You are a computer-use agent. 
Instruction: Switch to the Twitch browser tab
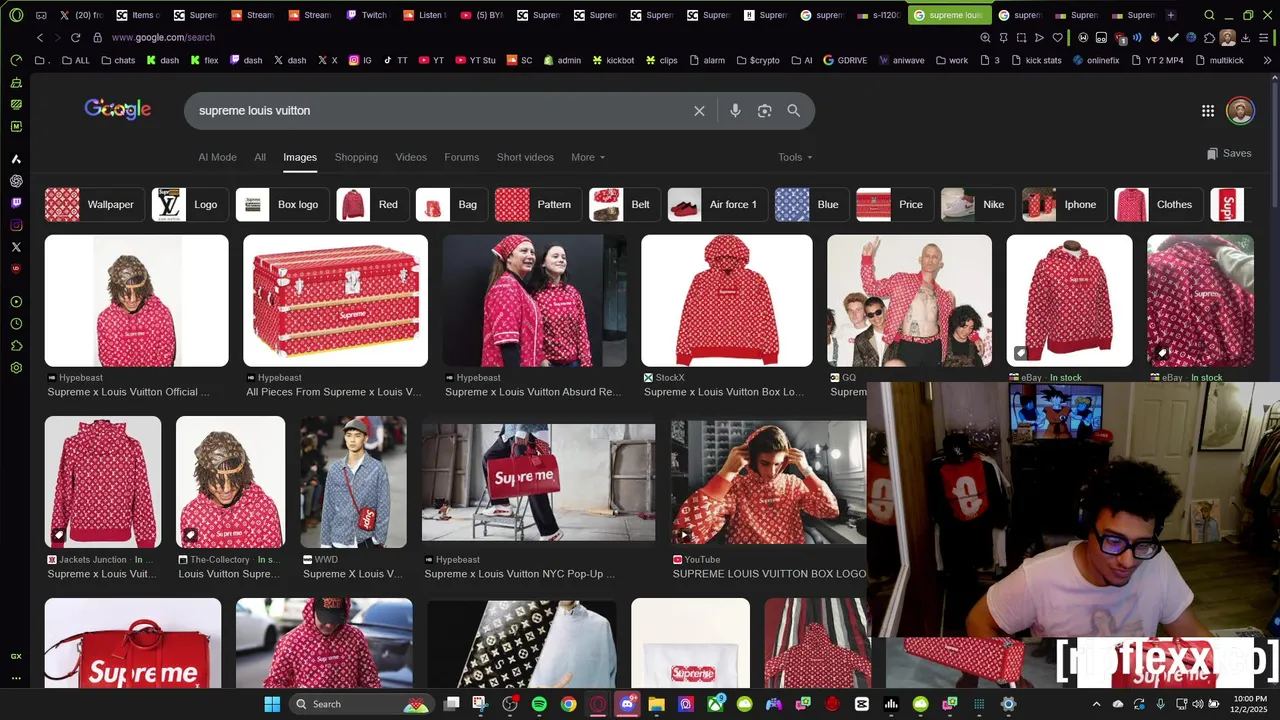367,15
